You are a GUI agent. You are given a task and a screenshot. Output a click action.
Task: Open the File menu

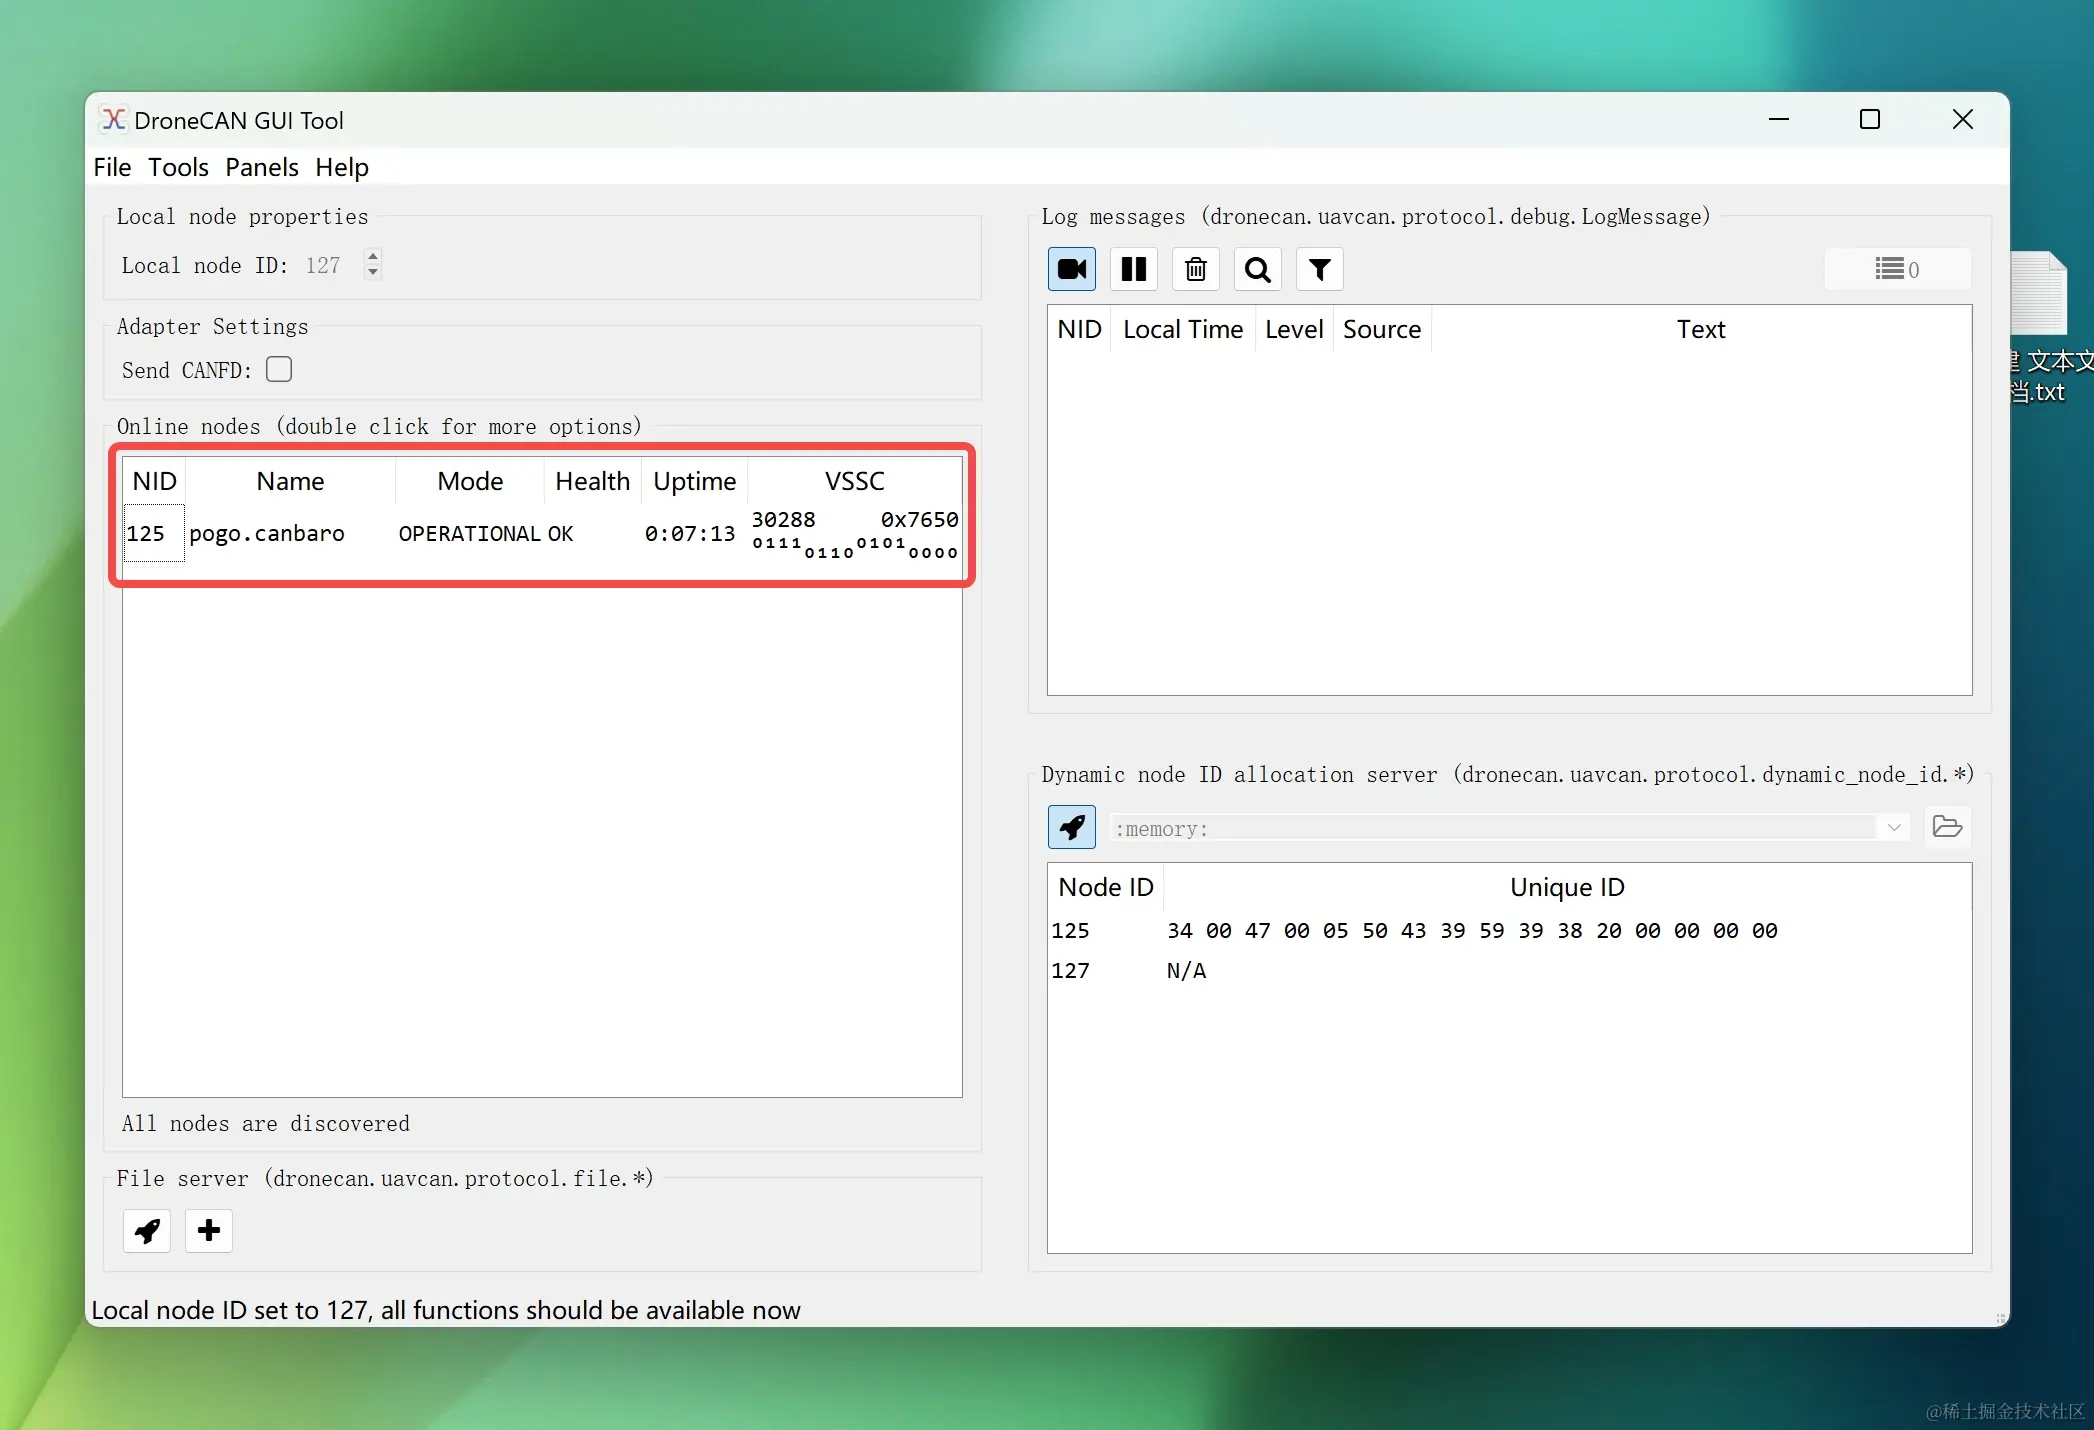[112, 167]
